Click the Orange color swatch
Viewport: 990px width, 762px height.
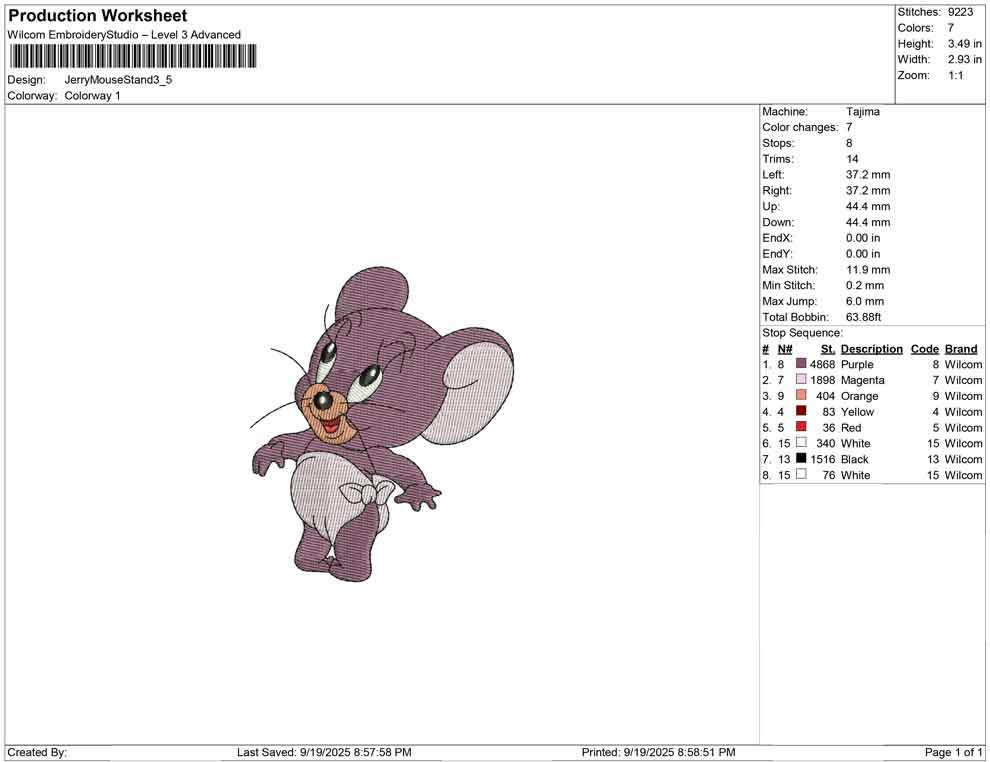[801, 395]
